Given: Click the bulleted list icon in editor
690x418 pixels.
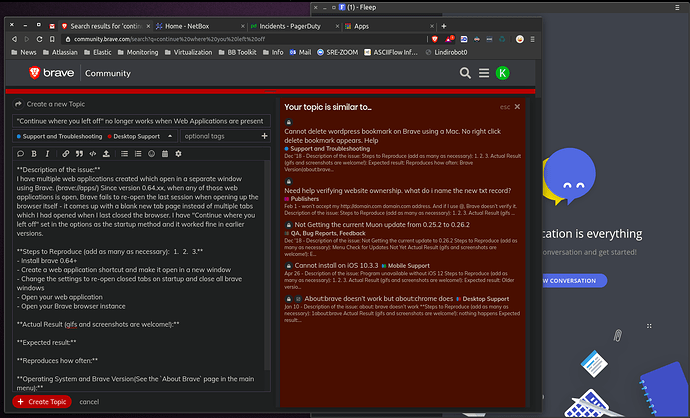Looking at the screenshot, I should pyautogui.click(x=125, y=154).
